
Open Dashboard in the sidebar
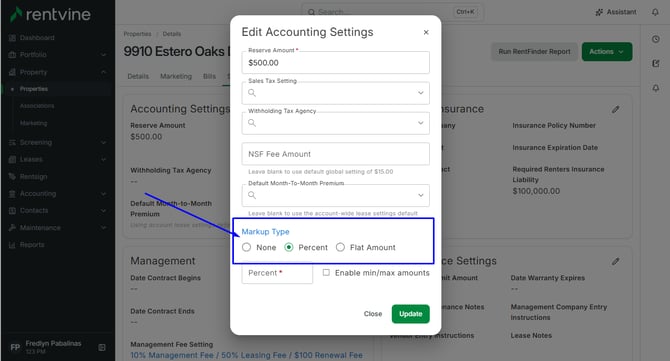pos(37,38)
